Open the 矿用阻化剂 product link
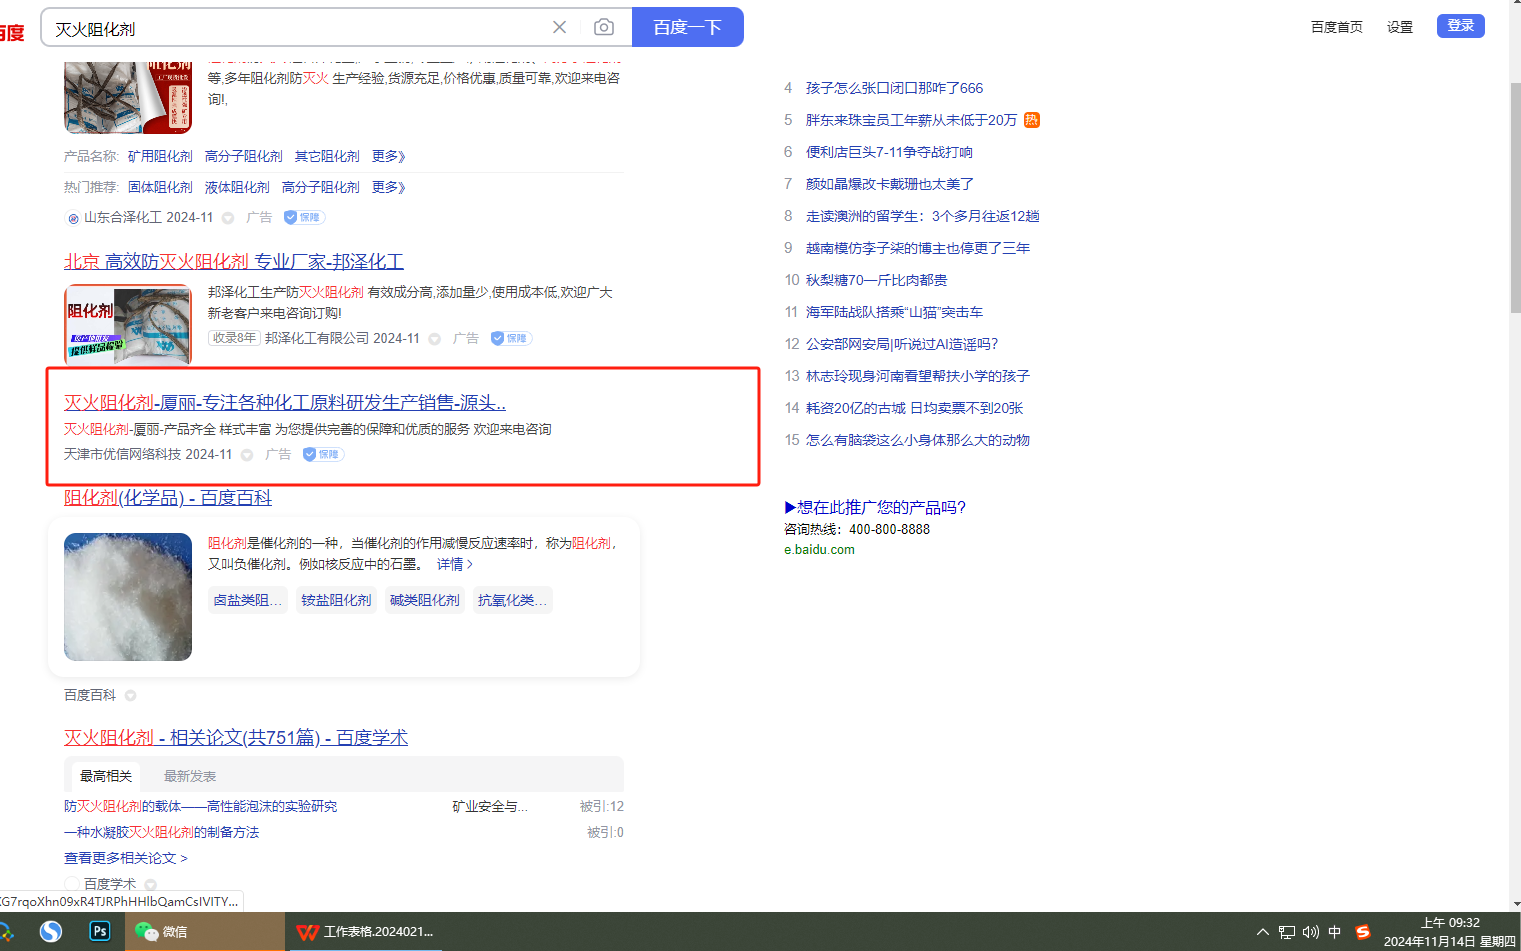The width and height of the screenshot is (1521, 951). 160,156
